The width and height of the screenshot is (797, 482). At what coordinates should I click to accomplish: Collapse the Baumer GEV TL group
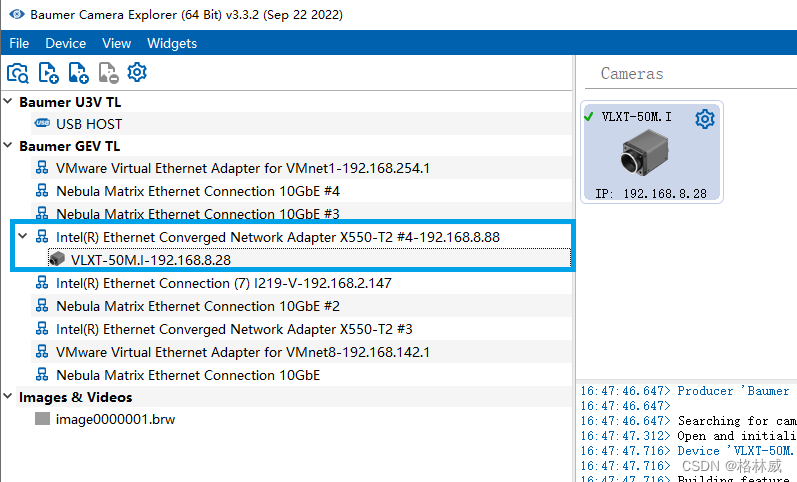coord(8,145)
